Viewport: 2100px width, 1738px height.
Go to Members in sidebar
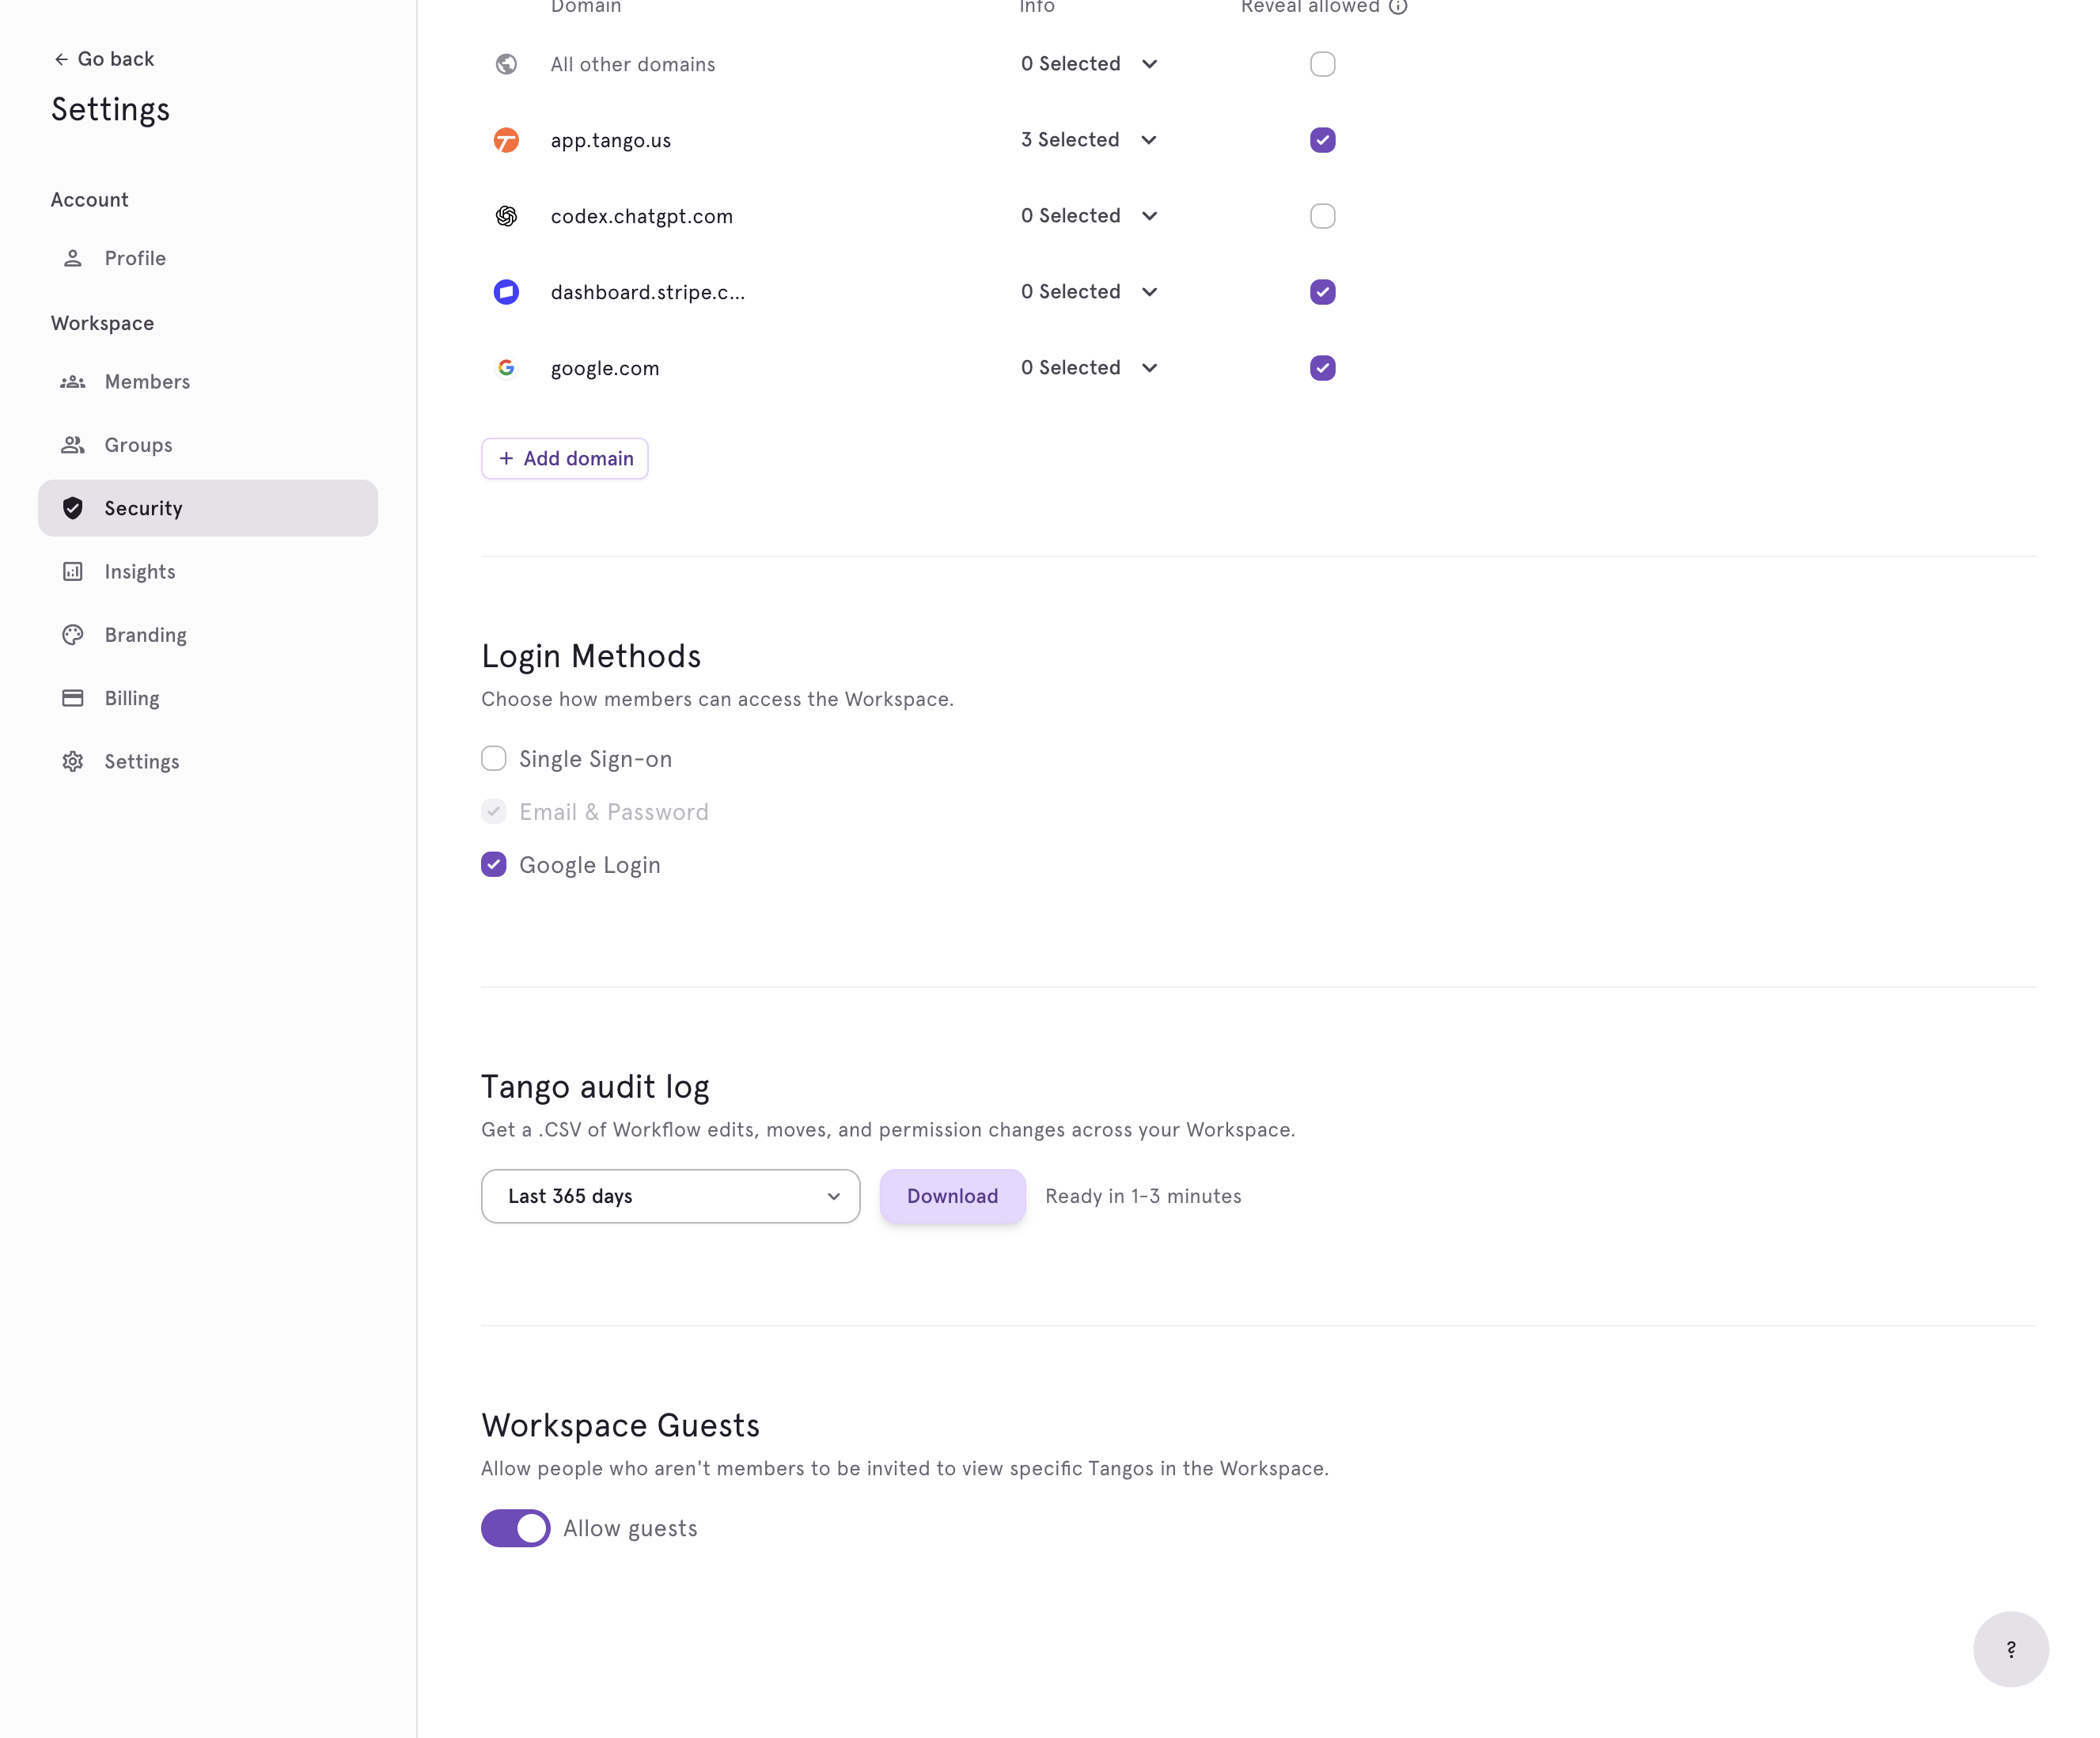click(208, 382)
